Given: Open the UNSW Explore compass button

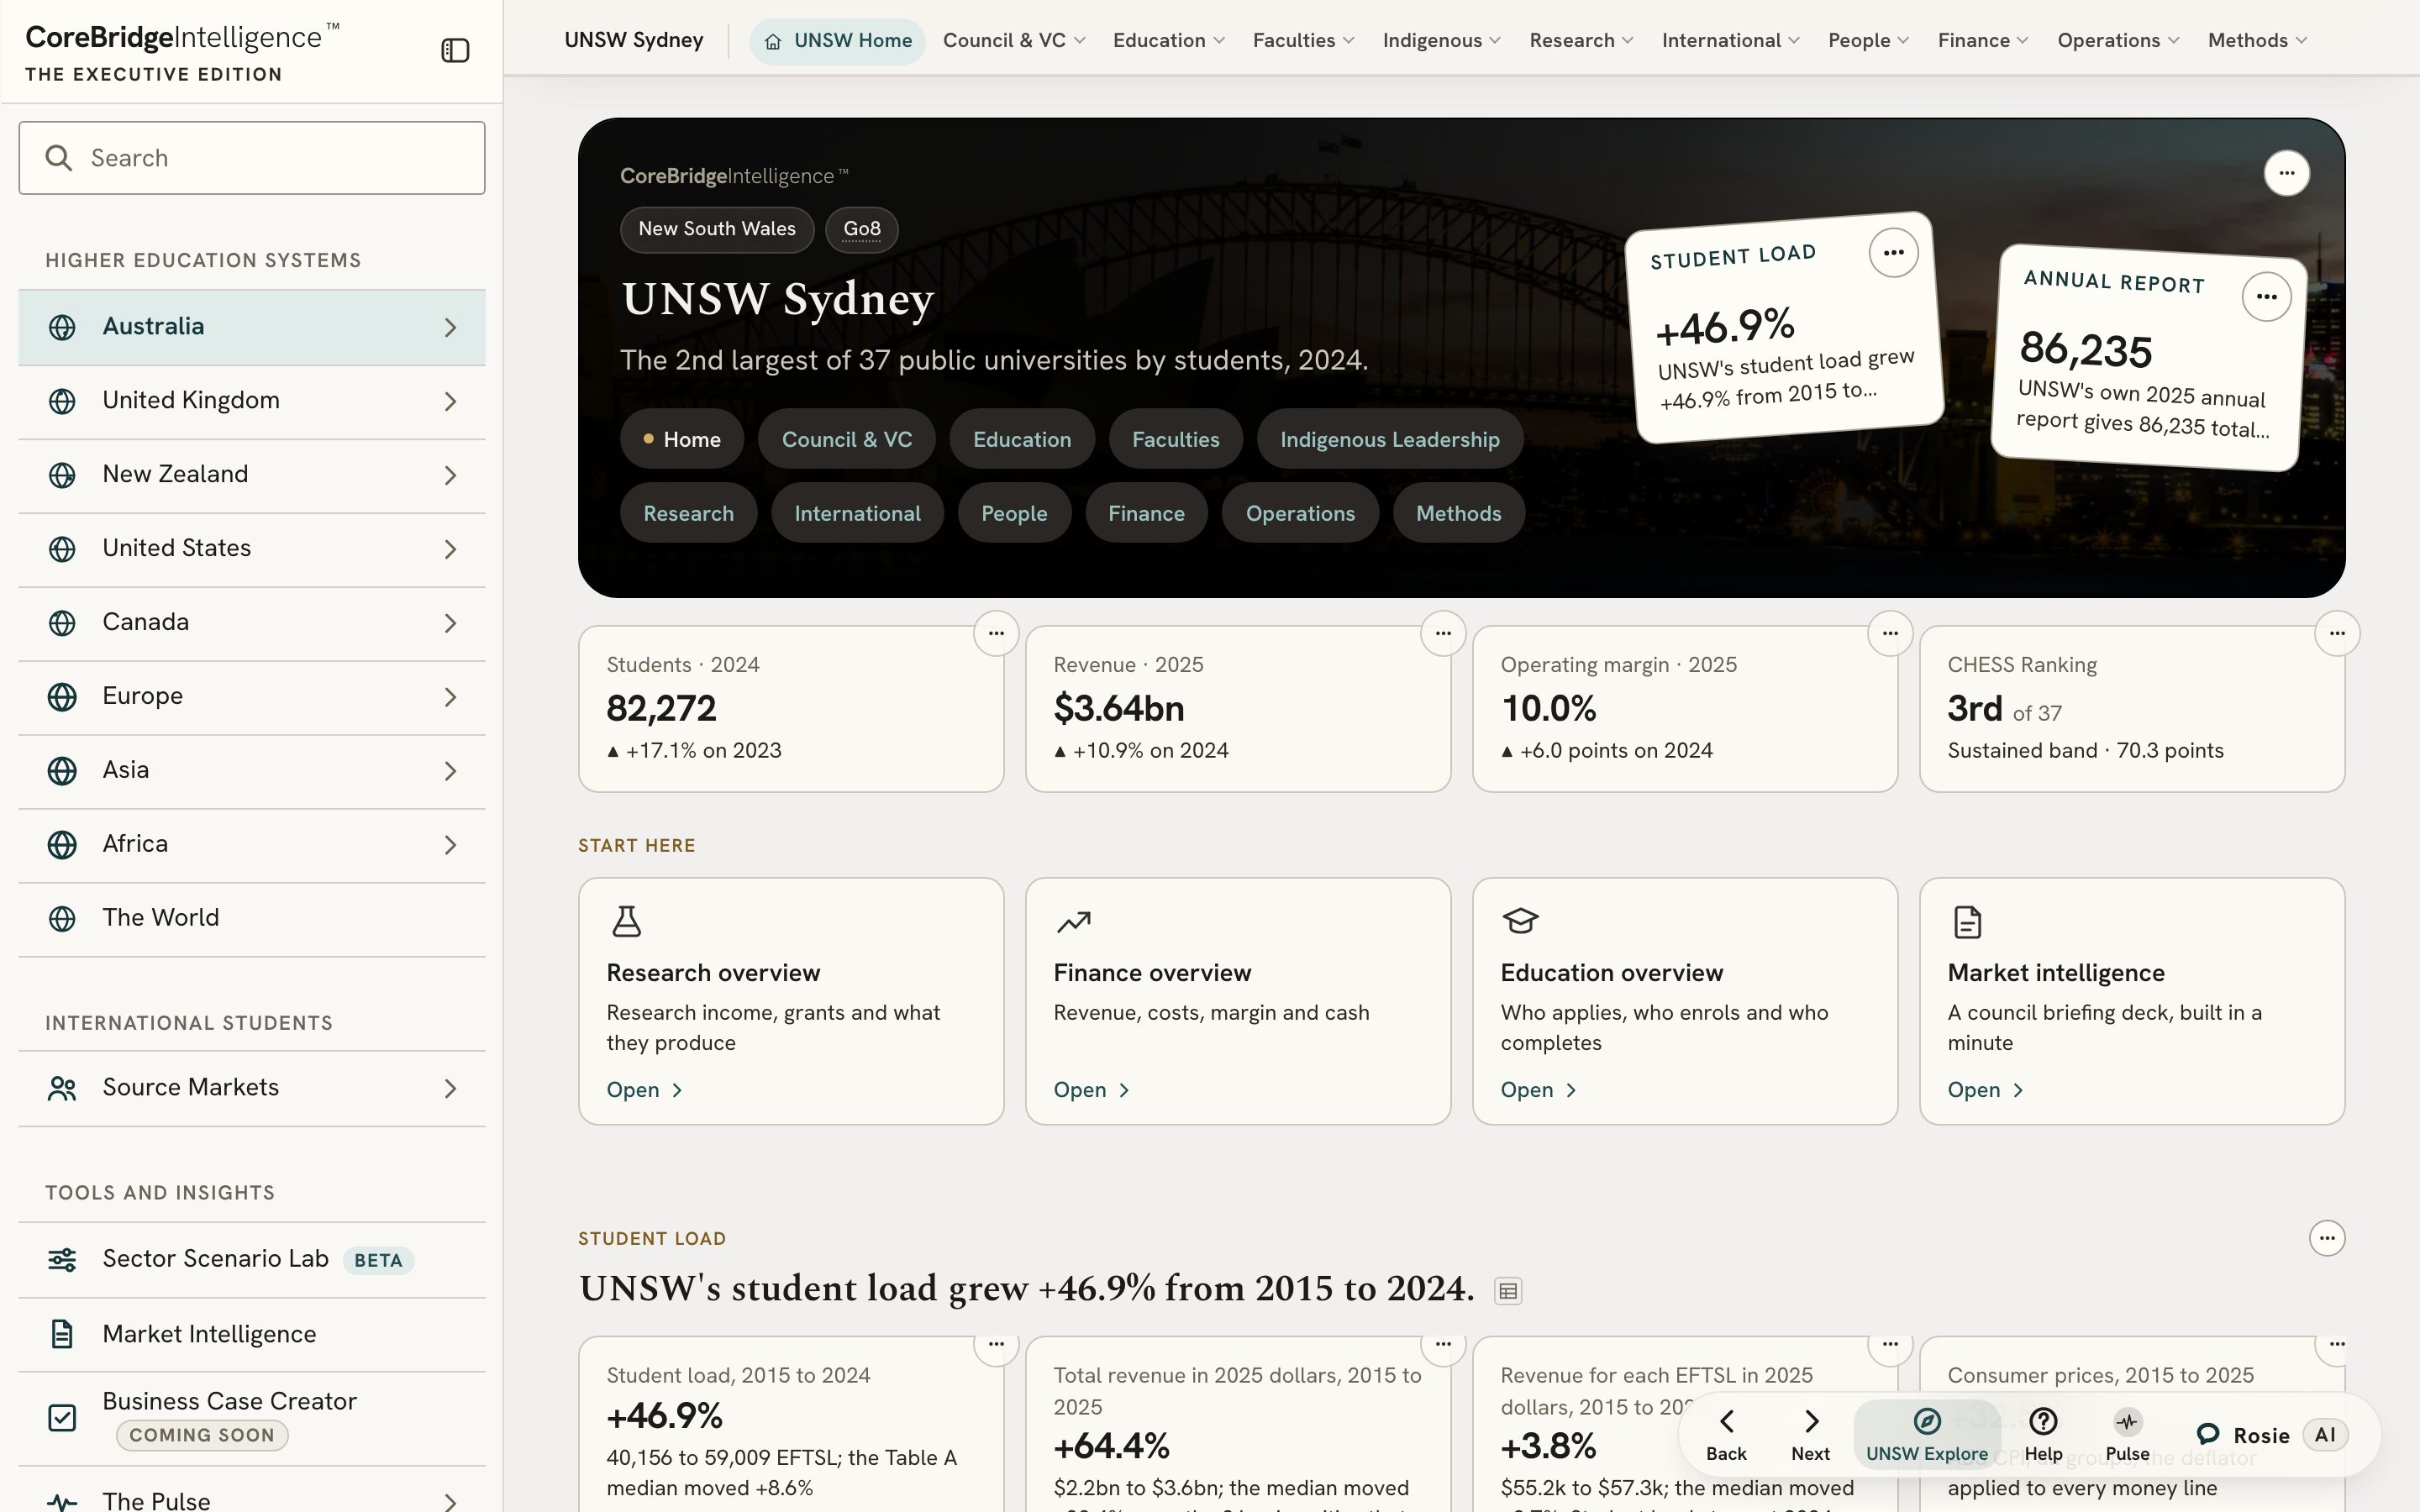Looking at the screenshot, I should [x=1927, y=1435].
